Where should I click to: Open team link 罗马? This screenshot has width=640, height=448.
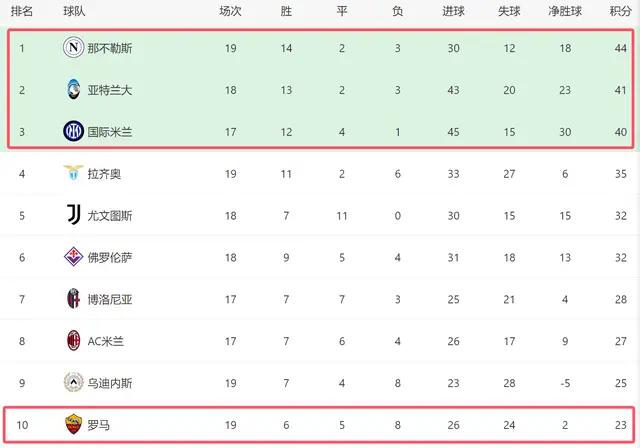[x=98, y=425]
